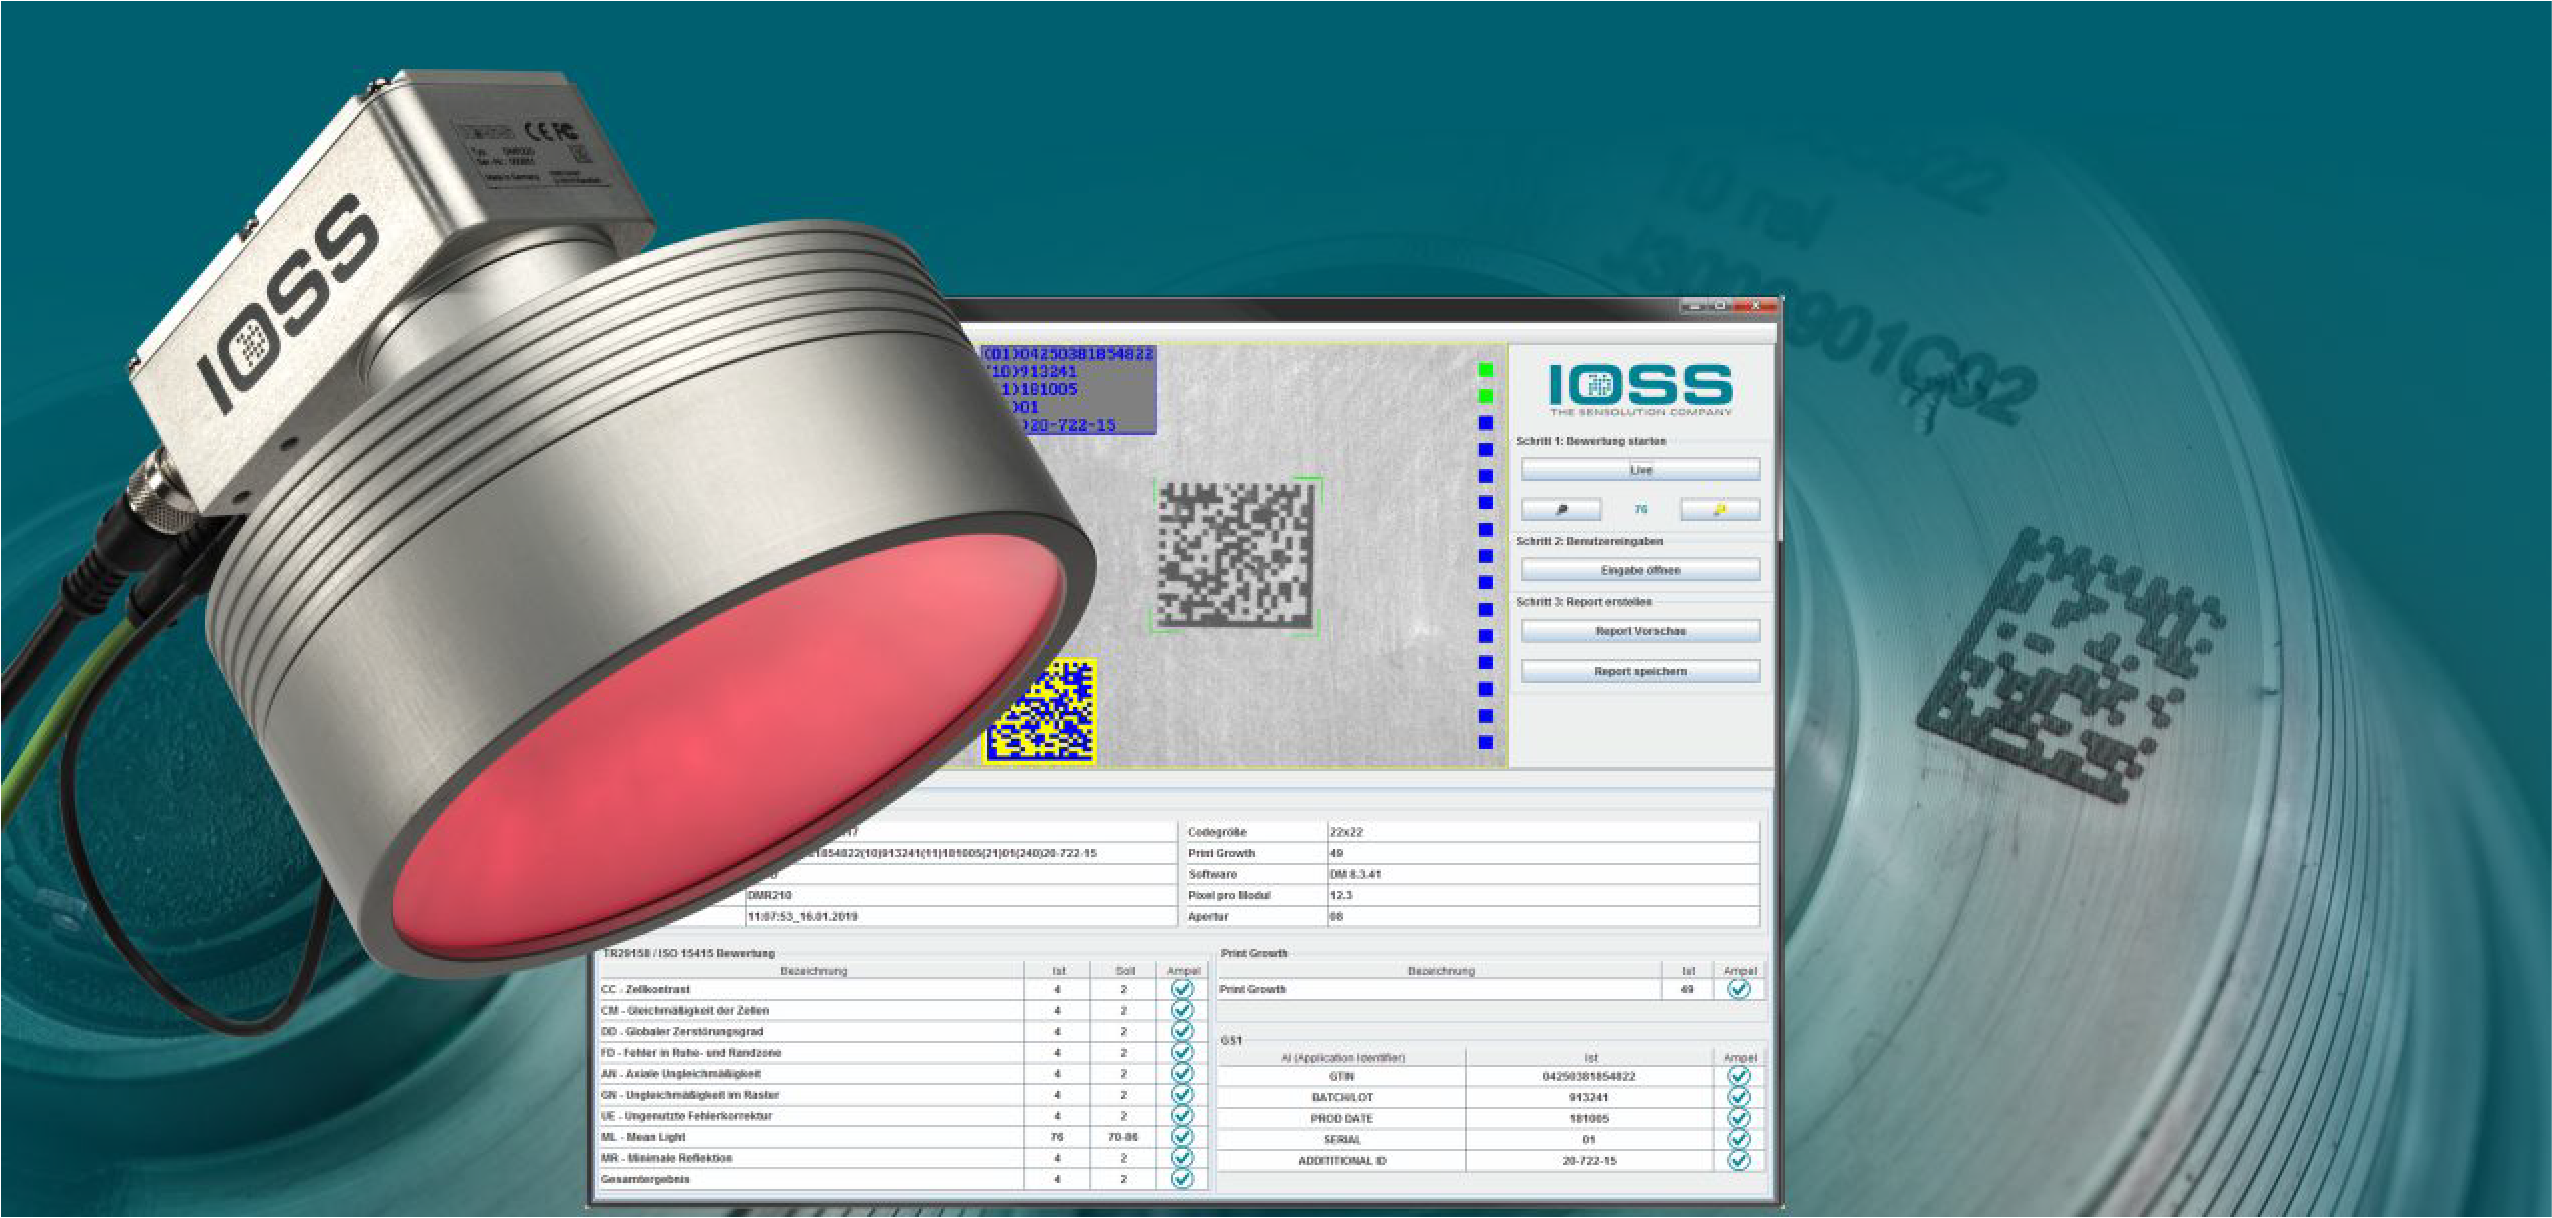
Task: Start the Live evaluation
Action: 1640,469
